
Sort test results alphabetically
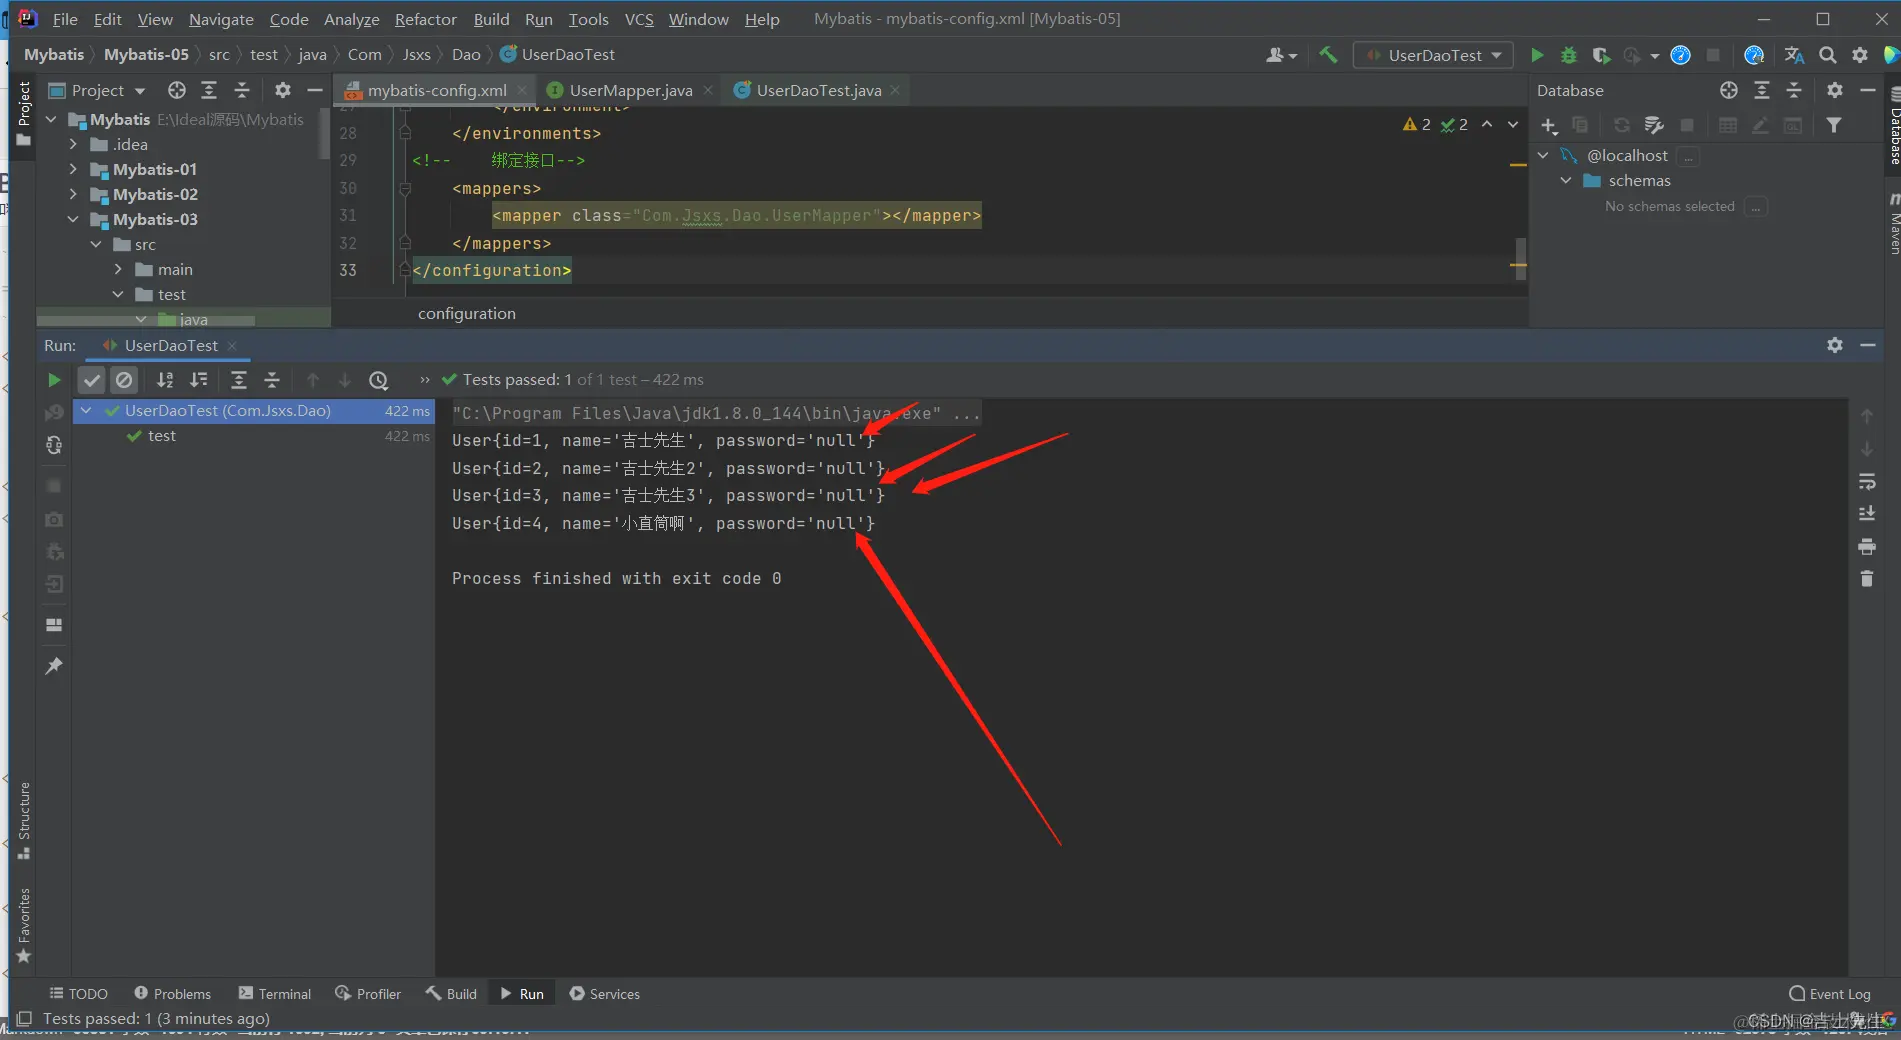(x=165, y=380)
